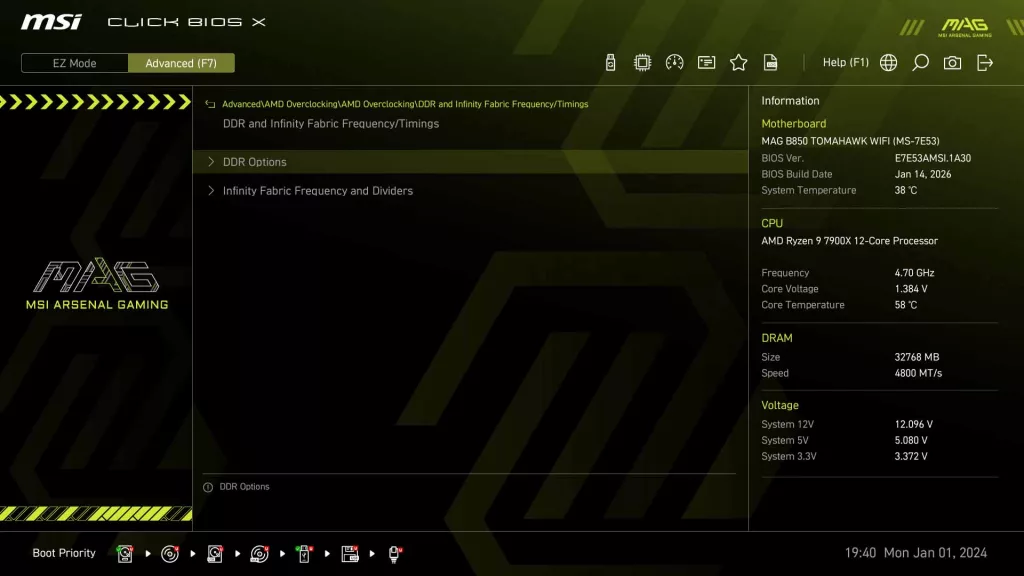The width and height of the screenshot is (1024, 576).
Task: Open search with the magnifier icon
Action: (x=920, y=63)
